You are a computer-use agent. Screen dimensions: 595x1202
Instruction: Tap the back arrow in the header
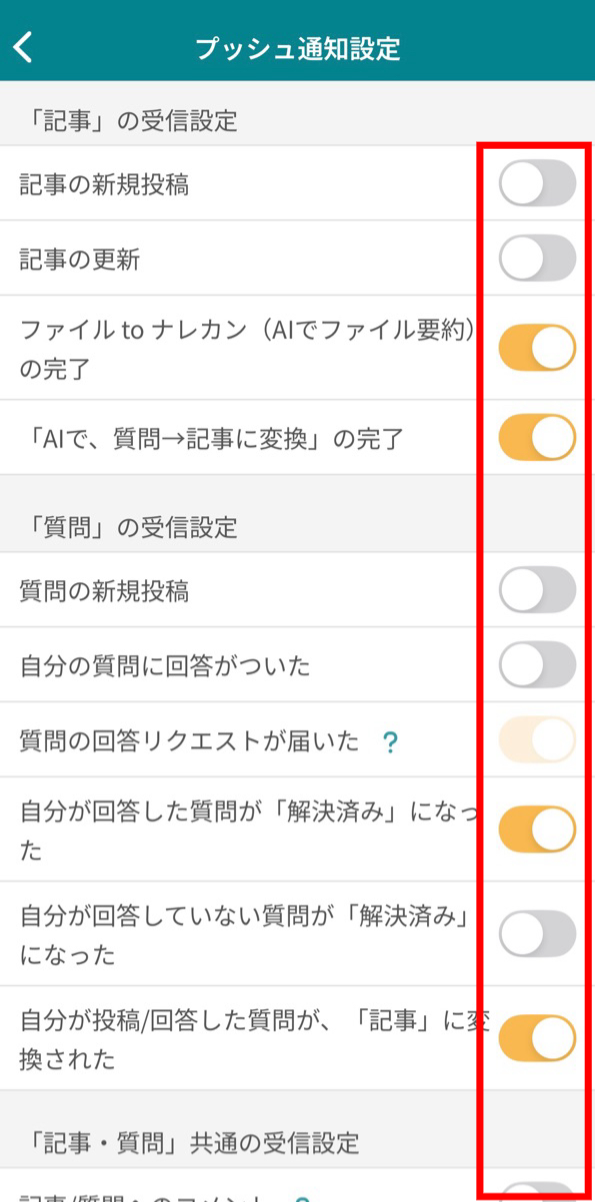22,45
